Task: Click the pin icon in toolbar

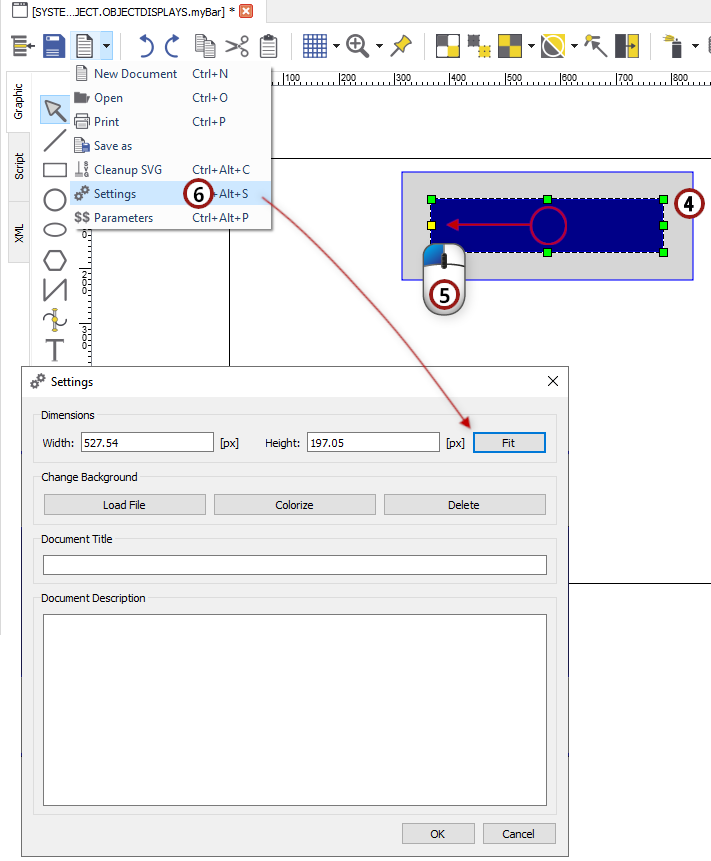Action: [401, 46]
